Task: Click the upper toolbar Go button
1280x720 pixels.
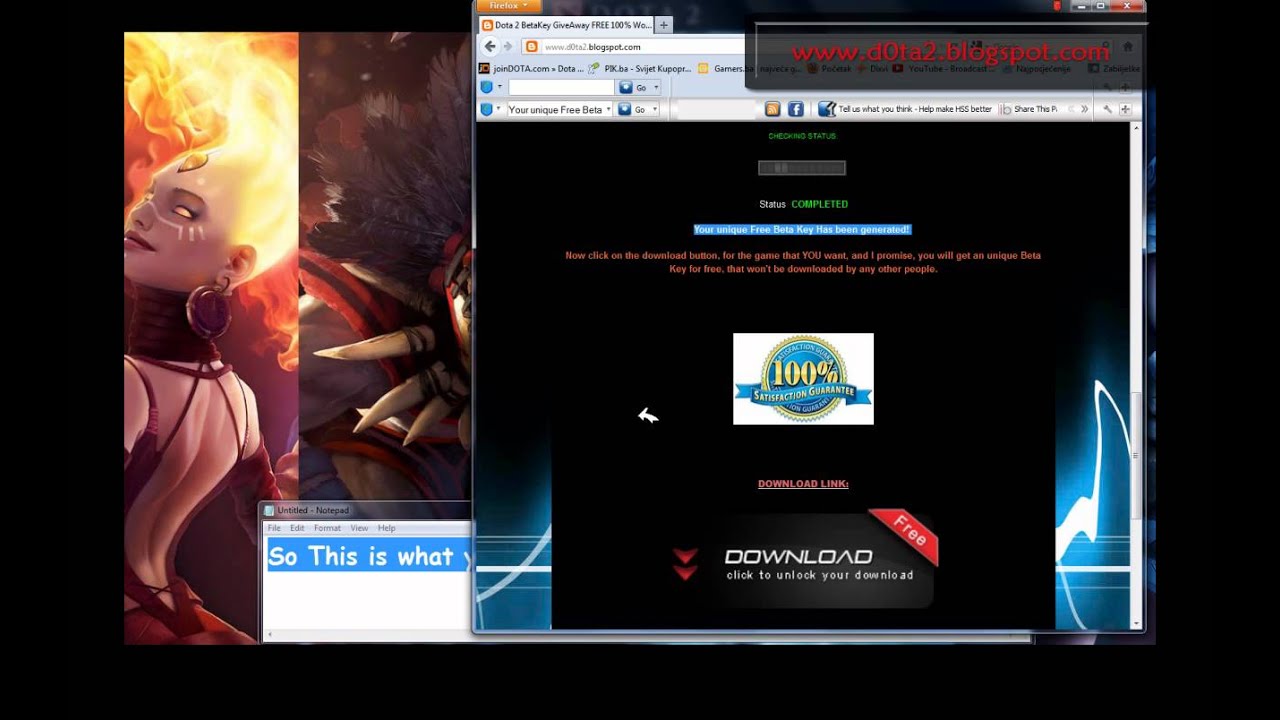Action: (632, 87)
